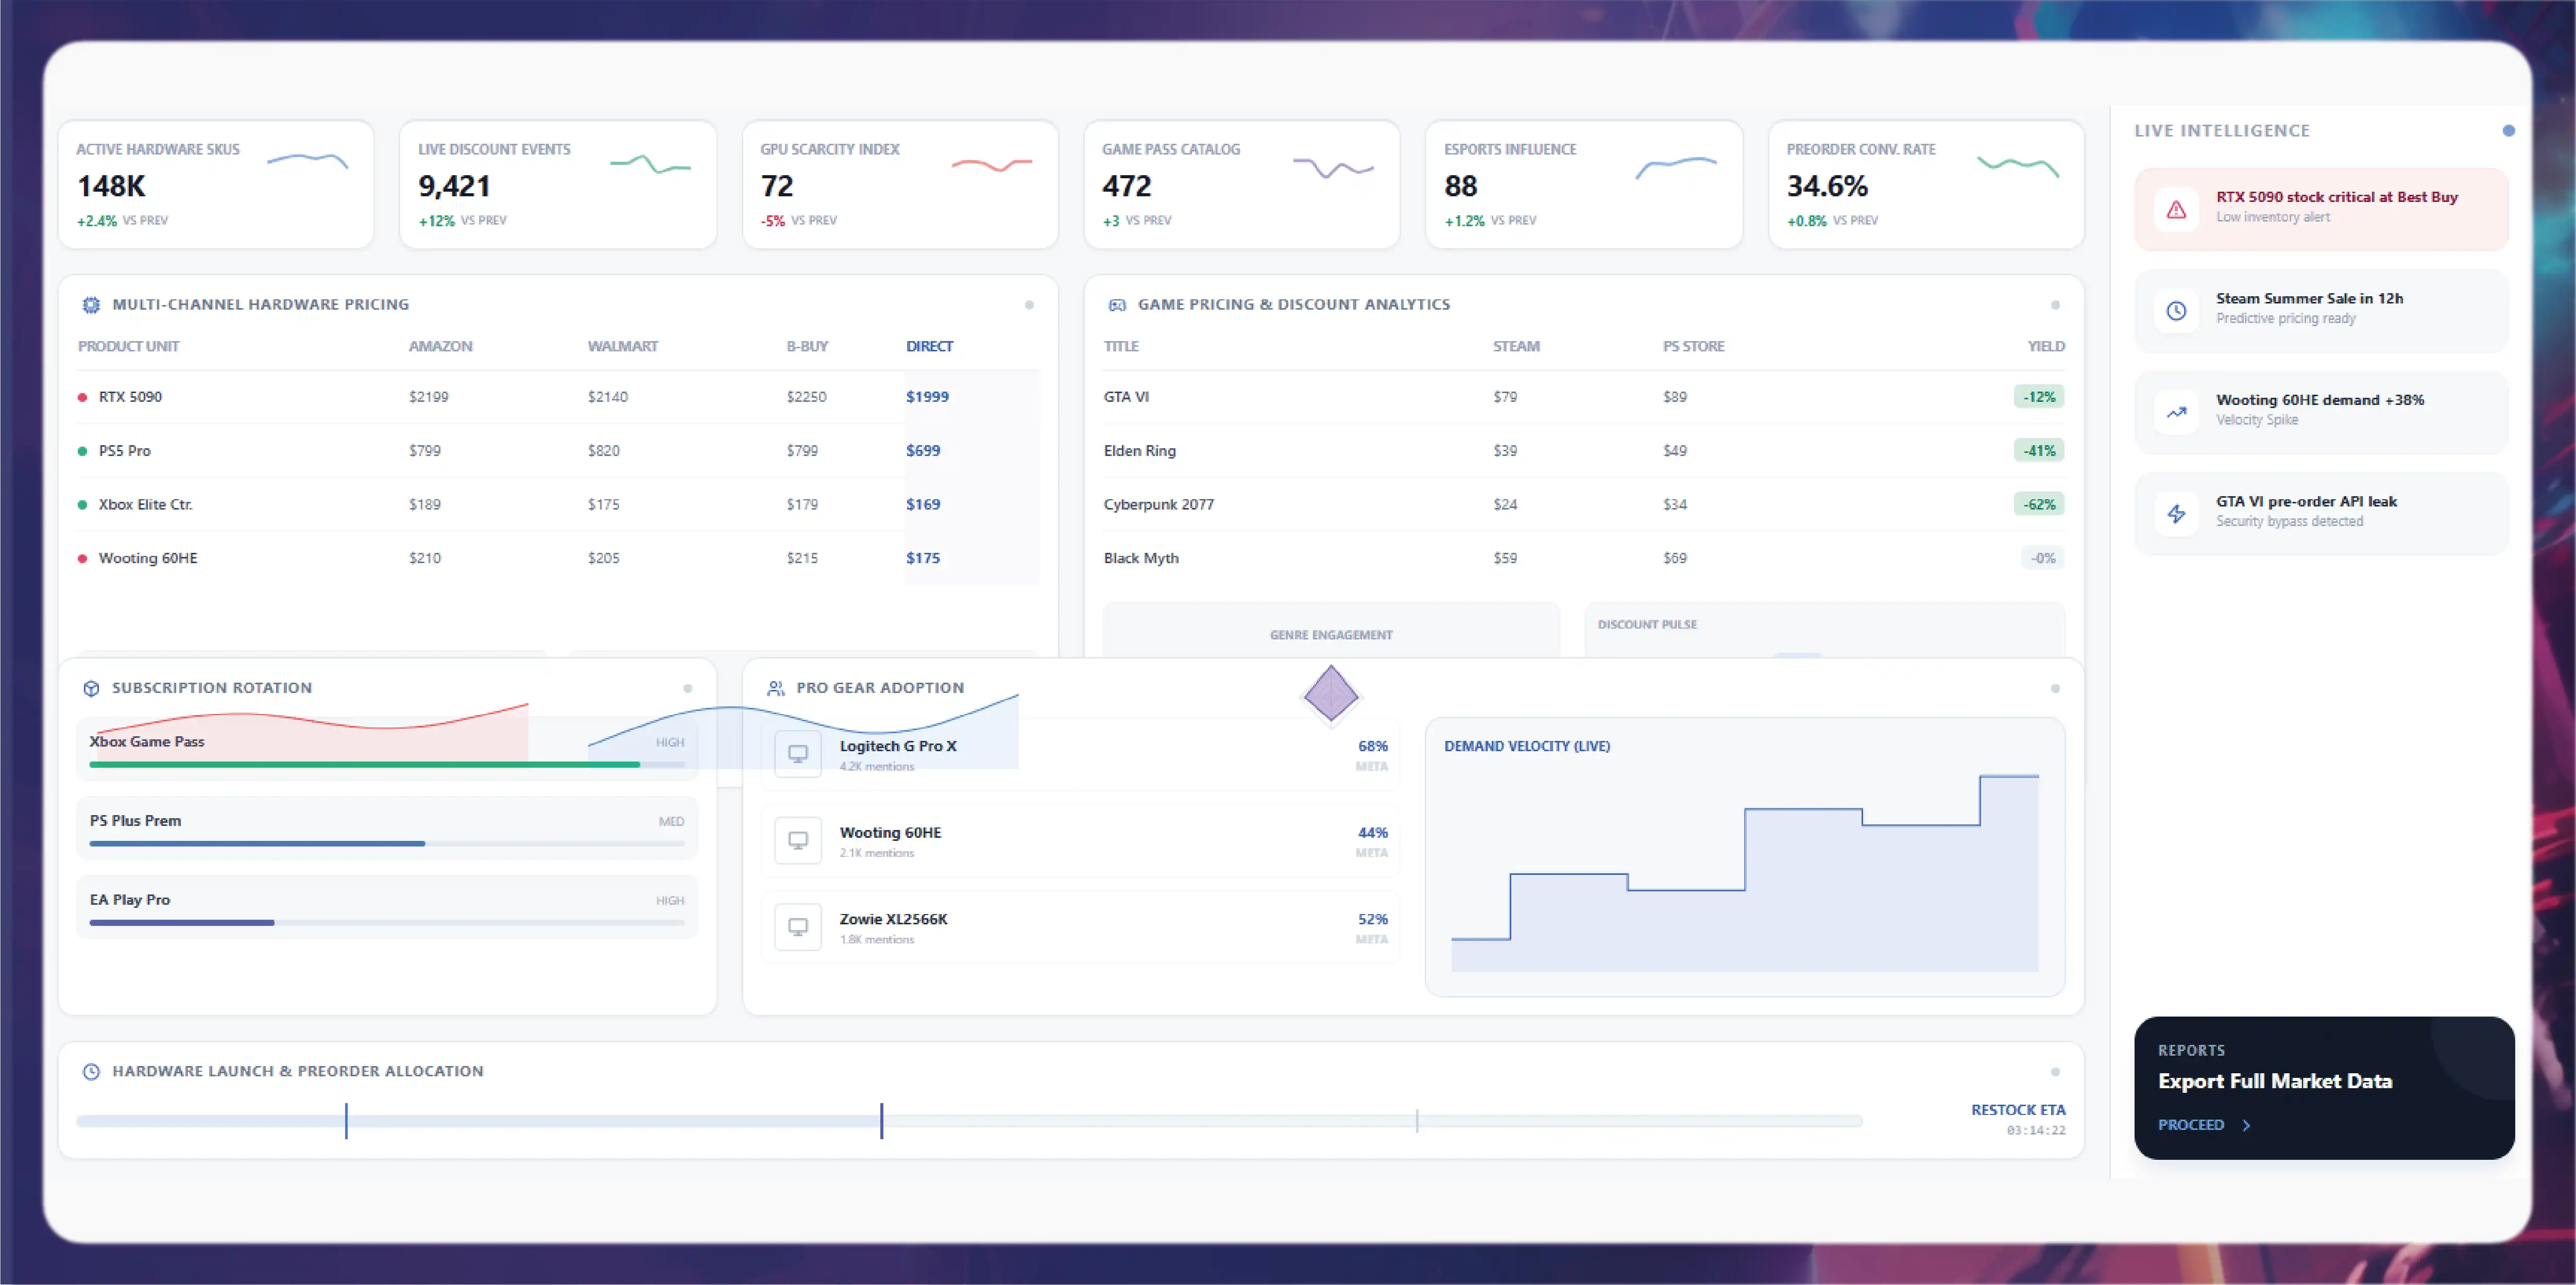Click the gray dot in Subscription Rotation header

click(687, 688)
